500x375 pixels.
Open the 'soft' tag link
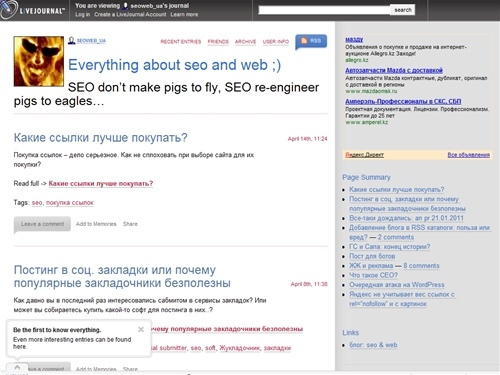click(x=210, y=348)
